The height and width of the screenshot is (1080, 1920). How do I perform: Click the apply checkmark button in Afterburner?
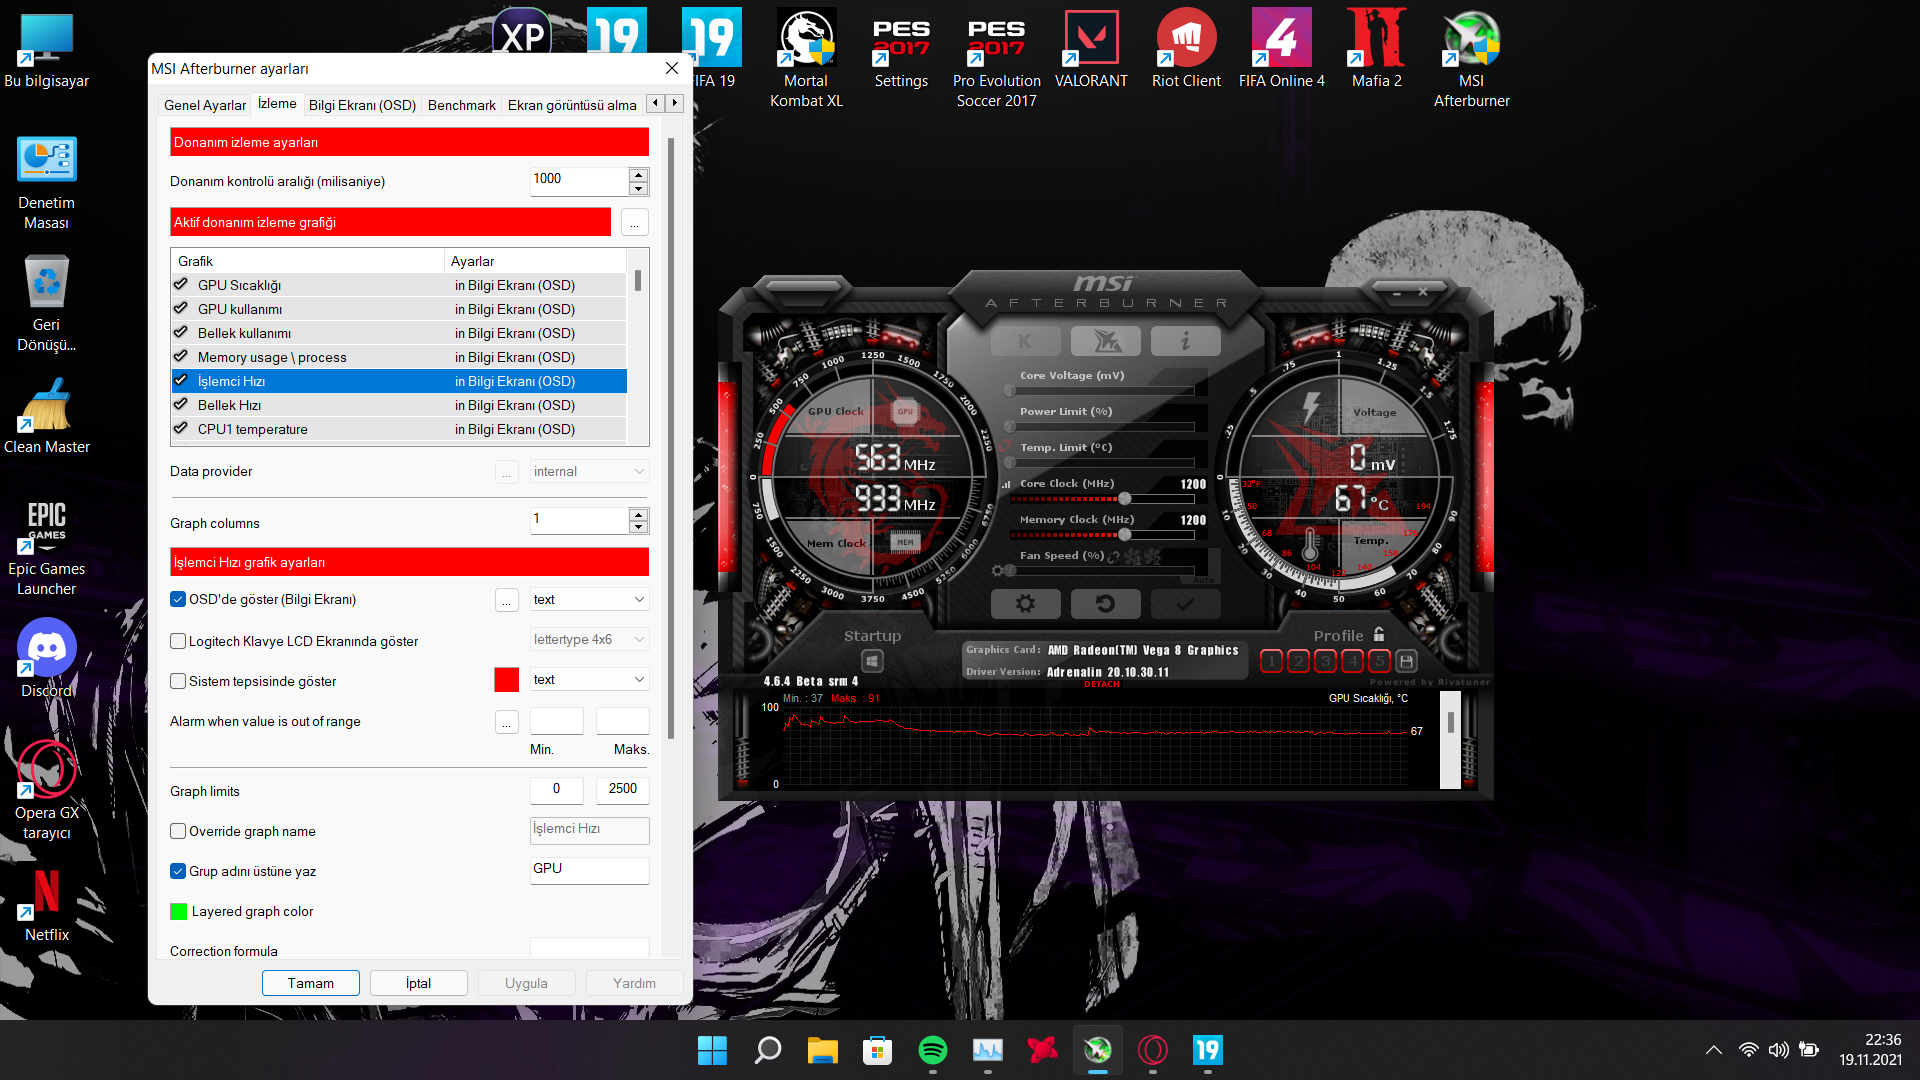coord(1185,604)
